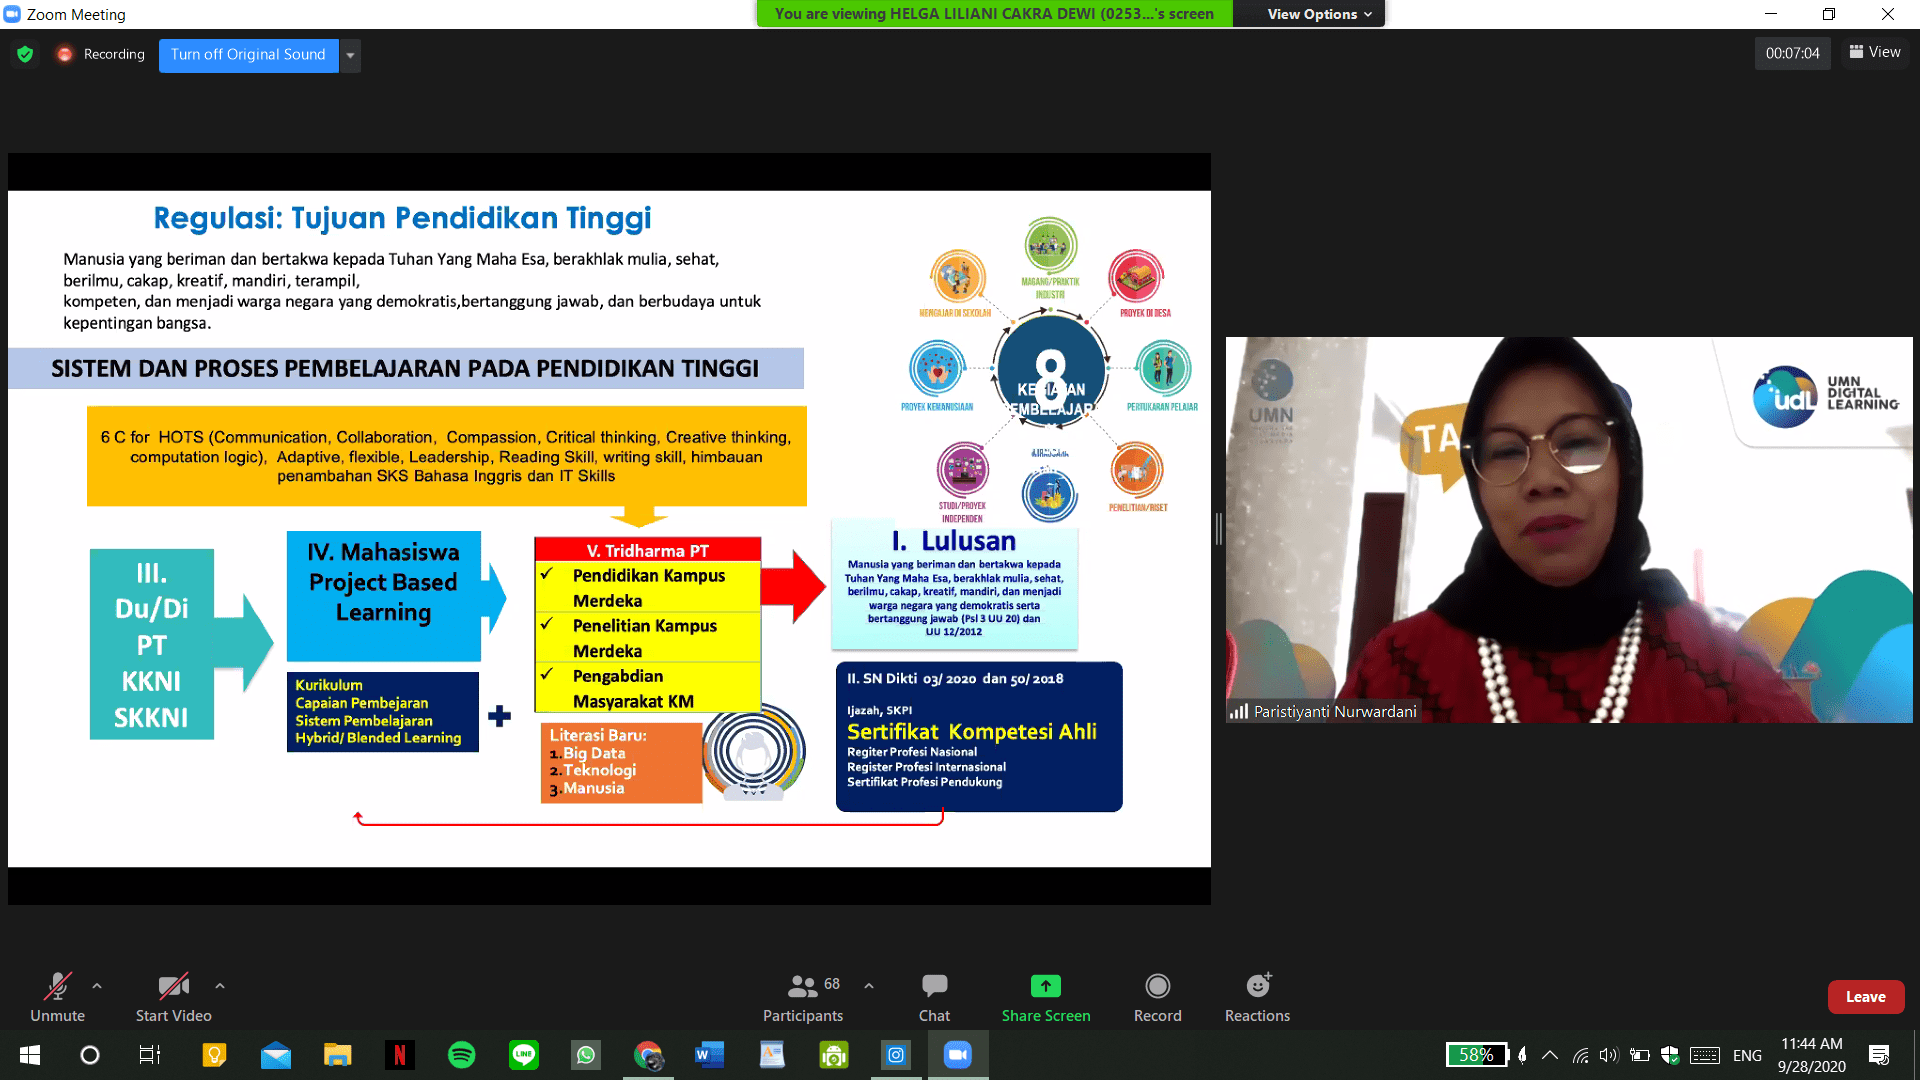This screenshot has height=1080, width=1920.
Task: Expand video options arrow beside Start Video
Action: 220,986
